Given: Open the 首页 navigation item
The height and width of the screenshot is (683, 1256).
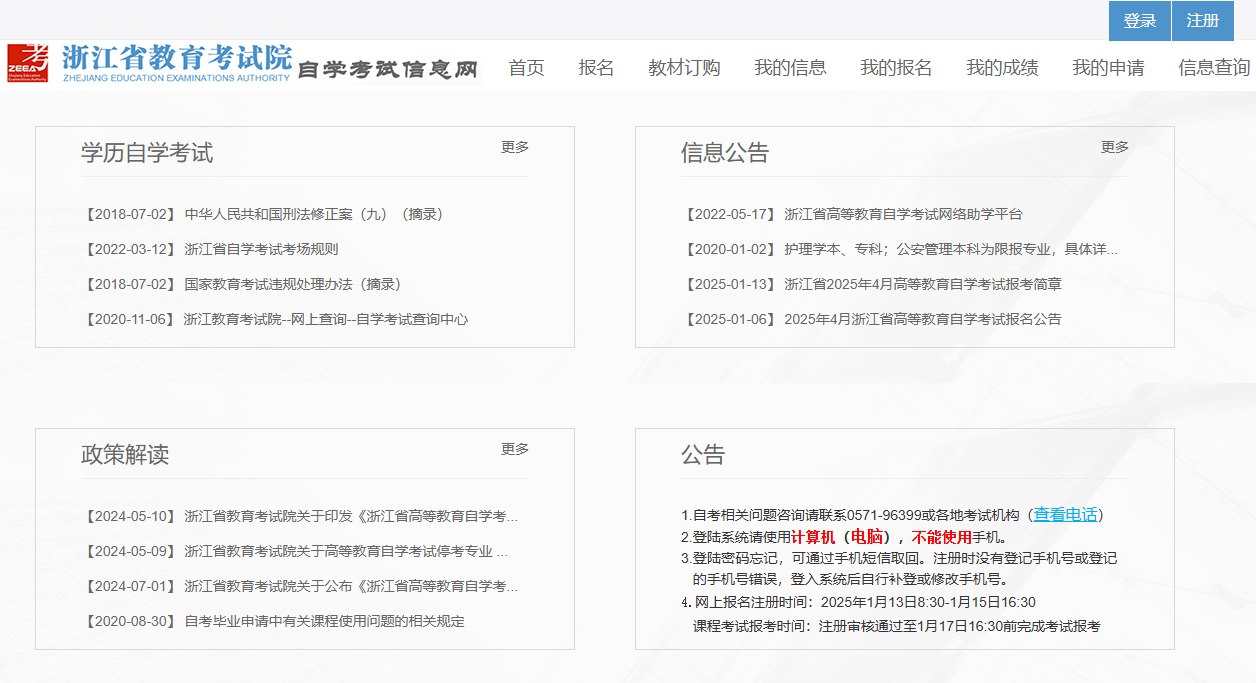Looking at the screenshot, I should 527,67.
